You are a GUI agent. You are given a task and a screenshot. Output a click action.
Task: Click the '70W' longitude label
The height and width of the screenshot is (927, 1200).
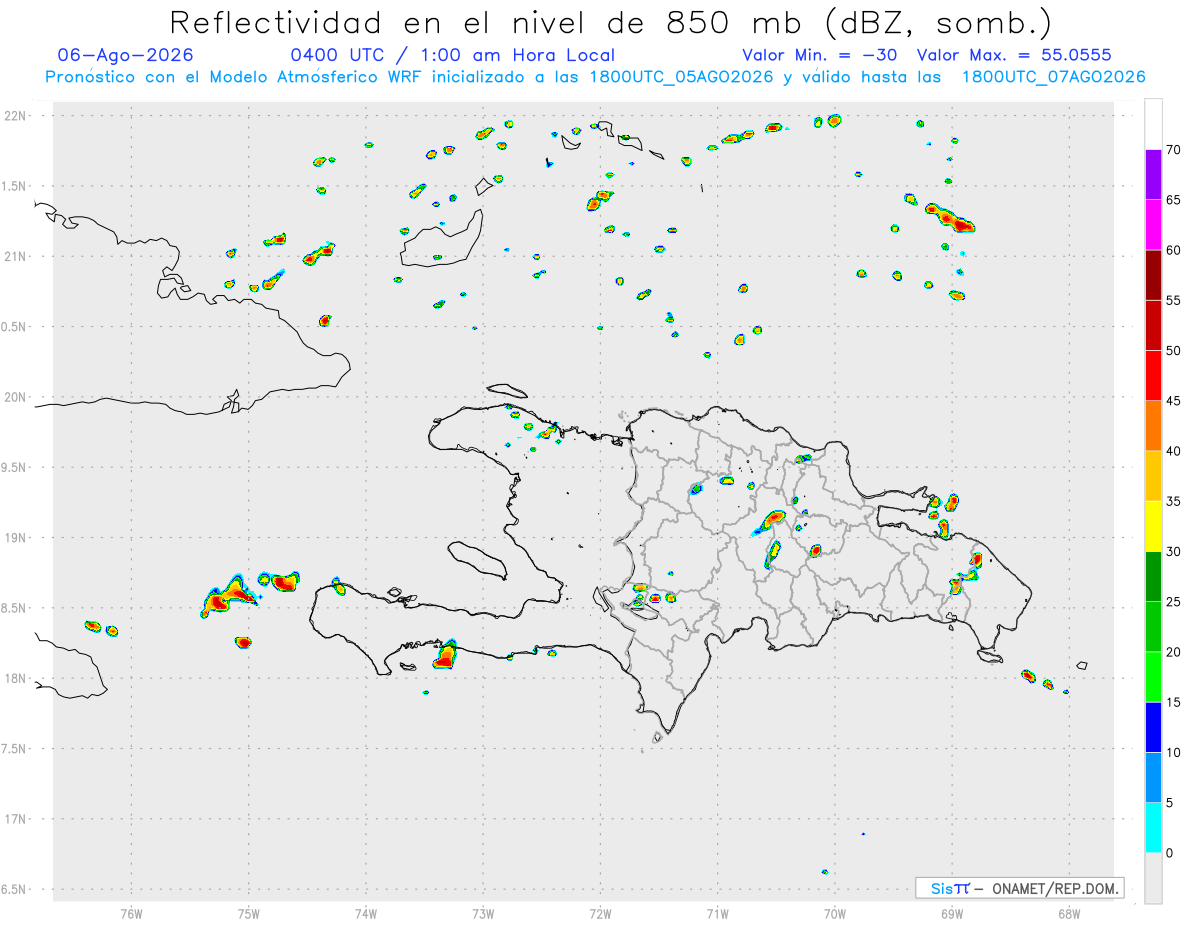pyautogui.click(x=835, y=912)
